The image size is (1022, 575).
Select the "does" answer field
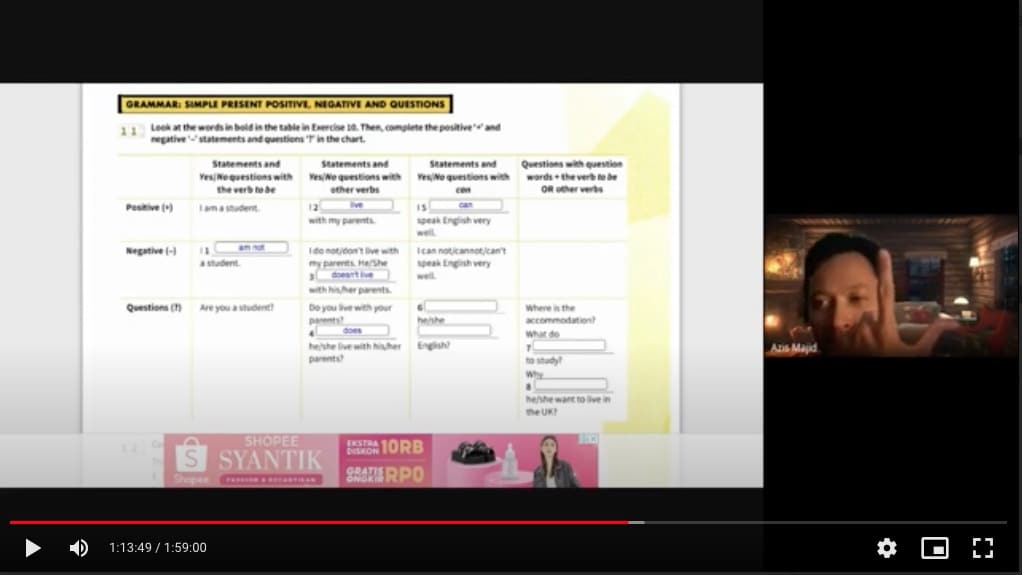[x=352, y=330]
